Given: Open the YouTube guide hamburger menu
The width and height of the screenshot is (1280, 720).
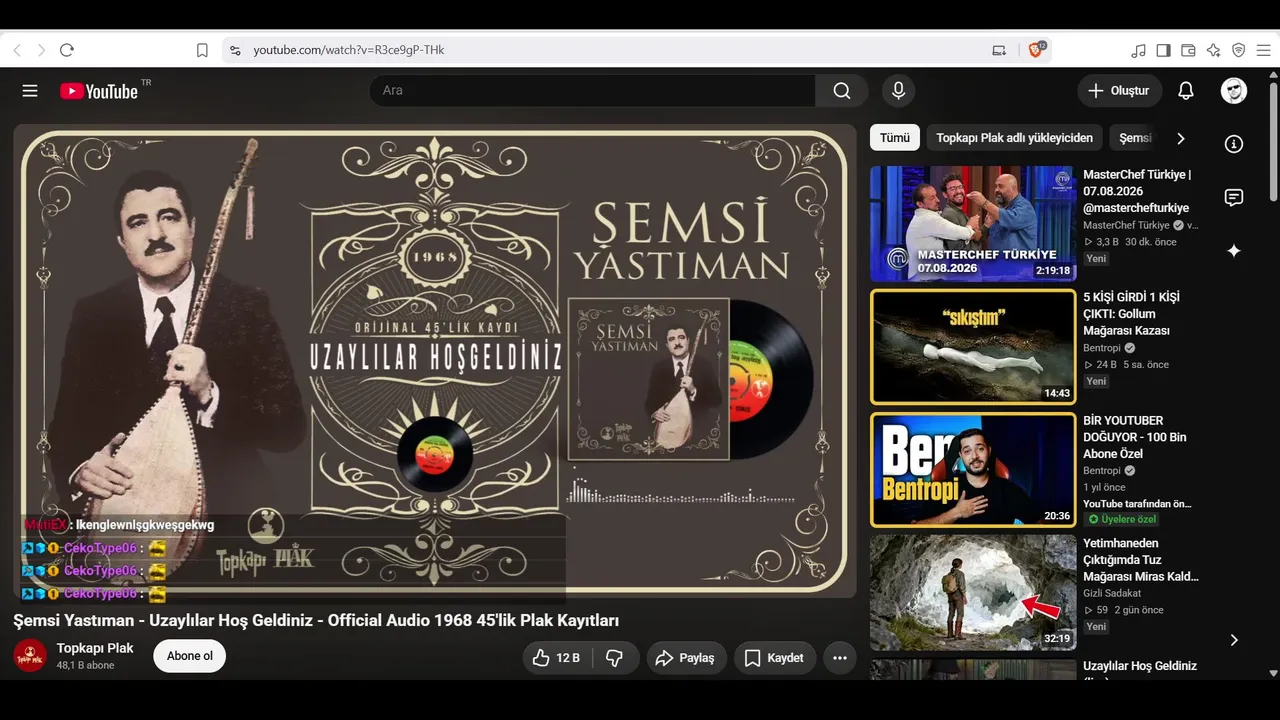Looking at the screenshot, I should pos(30,91).
